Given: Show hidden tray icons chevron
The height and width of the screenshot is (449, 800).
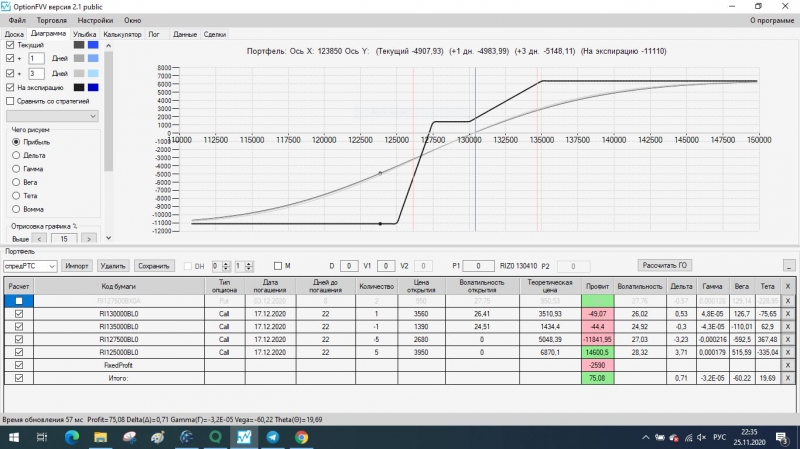Looking at the screenshot, I should tap(645, 437).
